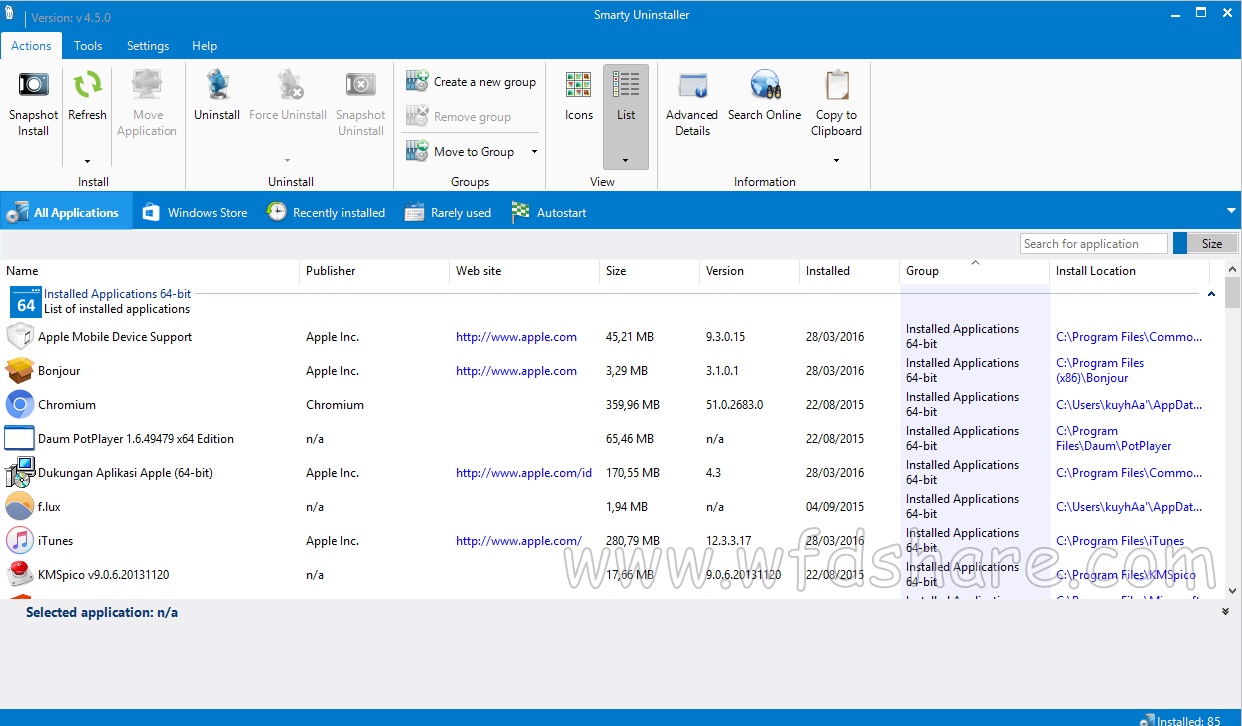Create a new group

(x=470, y=81)
